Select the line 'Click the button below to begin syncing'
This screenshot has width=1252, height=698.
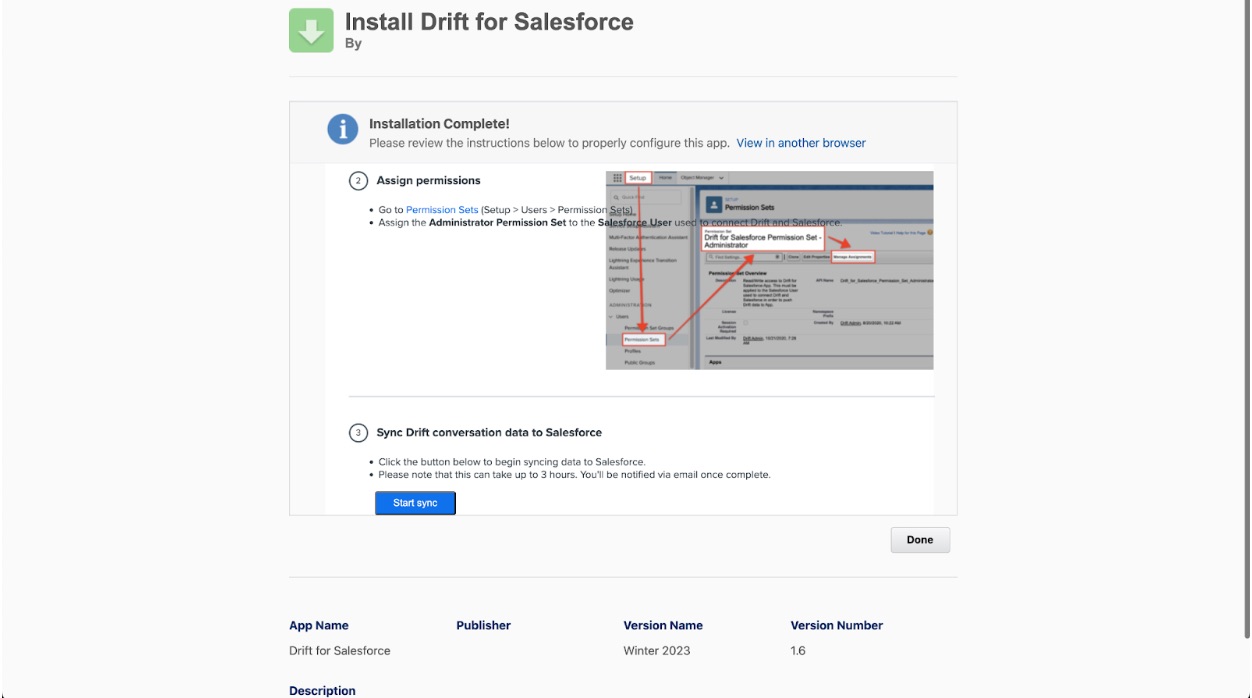pyautogui.click(x=512, y=462)
